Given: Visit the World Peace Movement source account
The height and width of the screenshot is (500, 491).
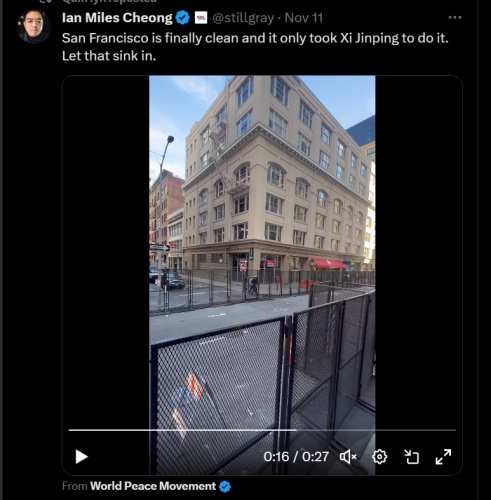Looking at the screenshot, I should pyautogui.click(x=153, y=486).
